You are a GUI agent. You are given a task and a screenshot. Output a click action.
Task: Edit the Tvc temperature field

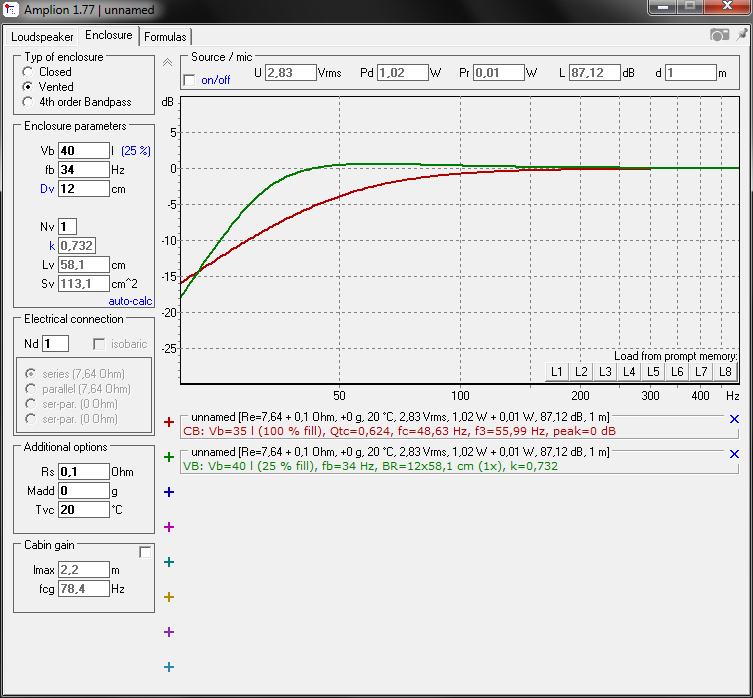[x=84, y=509]
